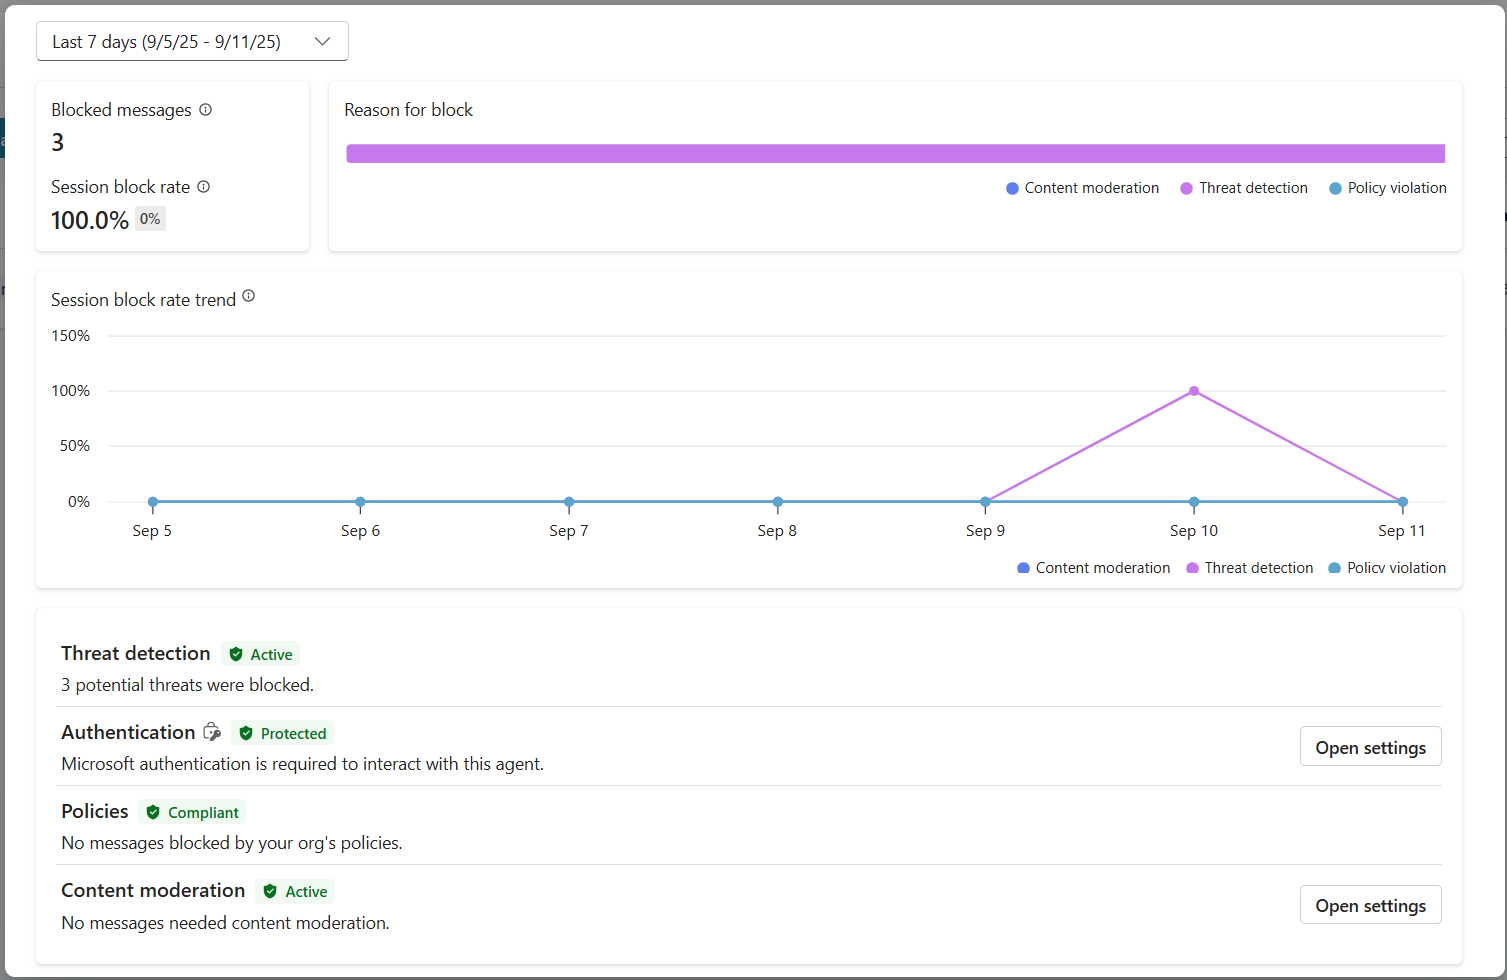This screenshot has height=980, width=1507.
Task: Open settings for Authentication
Action: (x=1370, y=747)
